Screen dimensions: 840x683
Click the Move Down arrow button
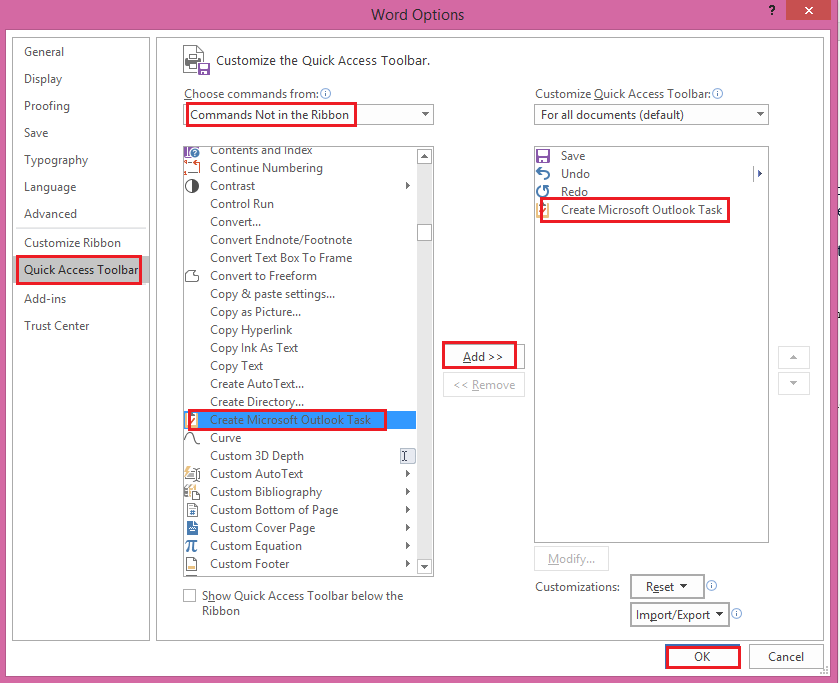(793, 383)
